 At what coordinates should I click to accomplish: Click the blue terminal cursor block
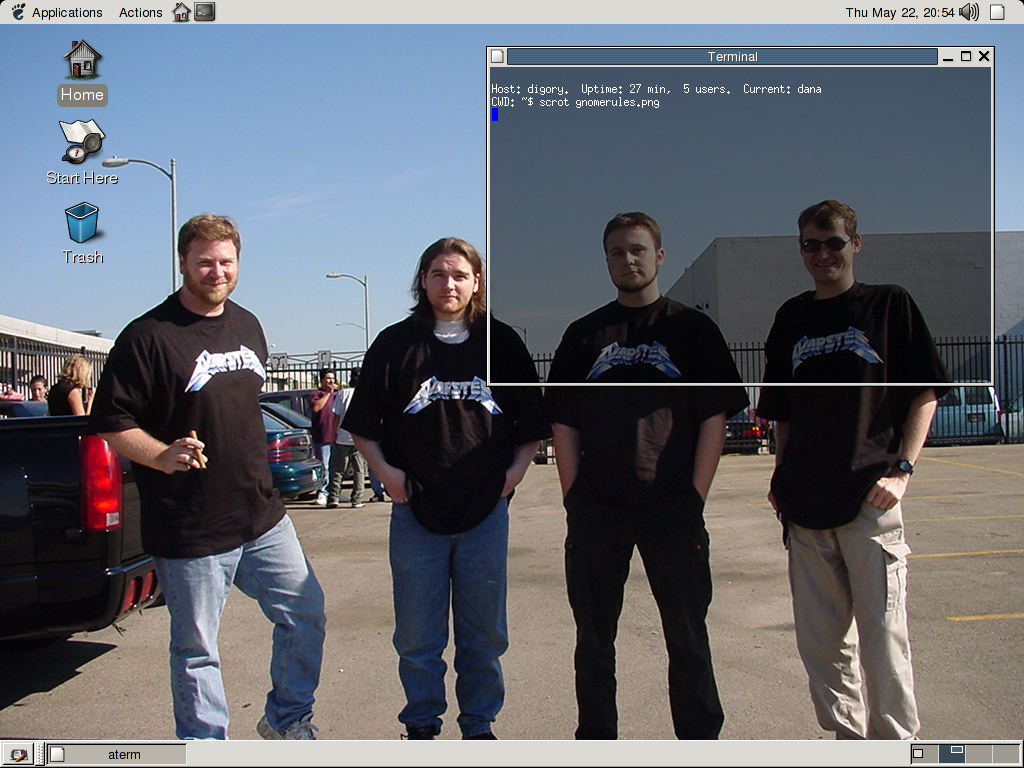click(494, 115)
